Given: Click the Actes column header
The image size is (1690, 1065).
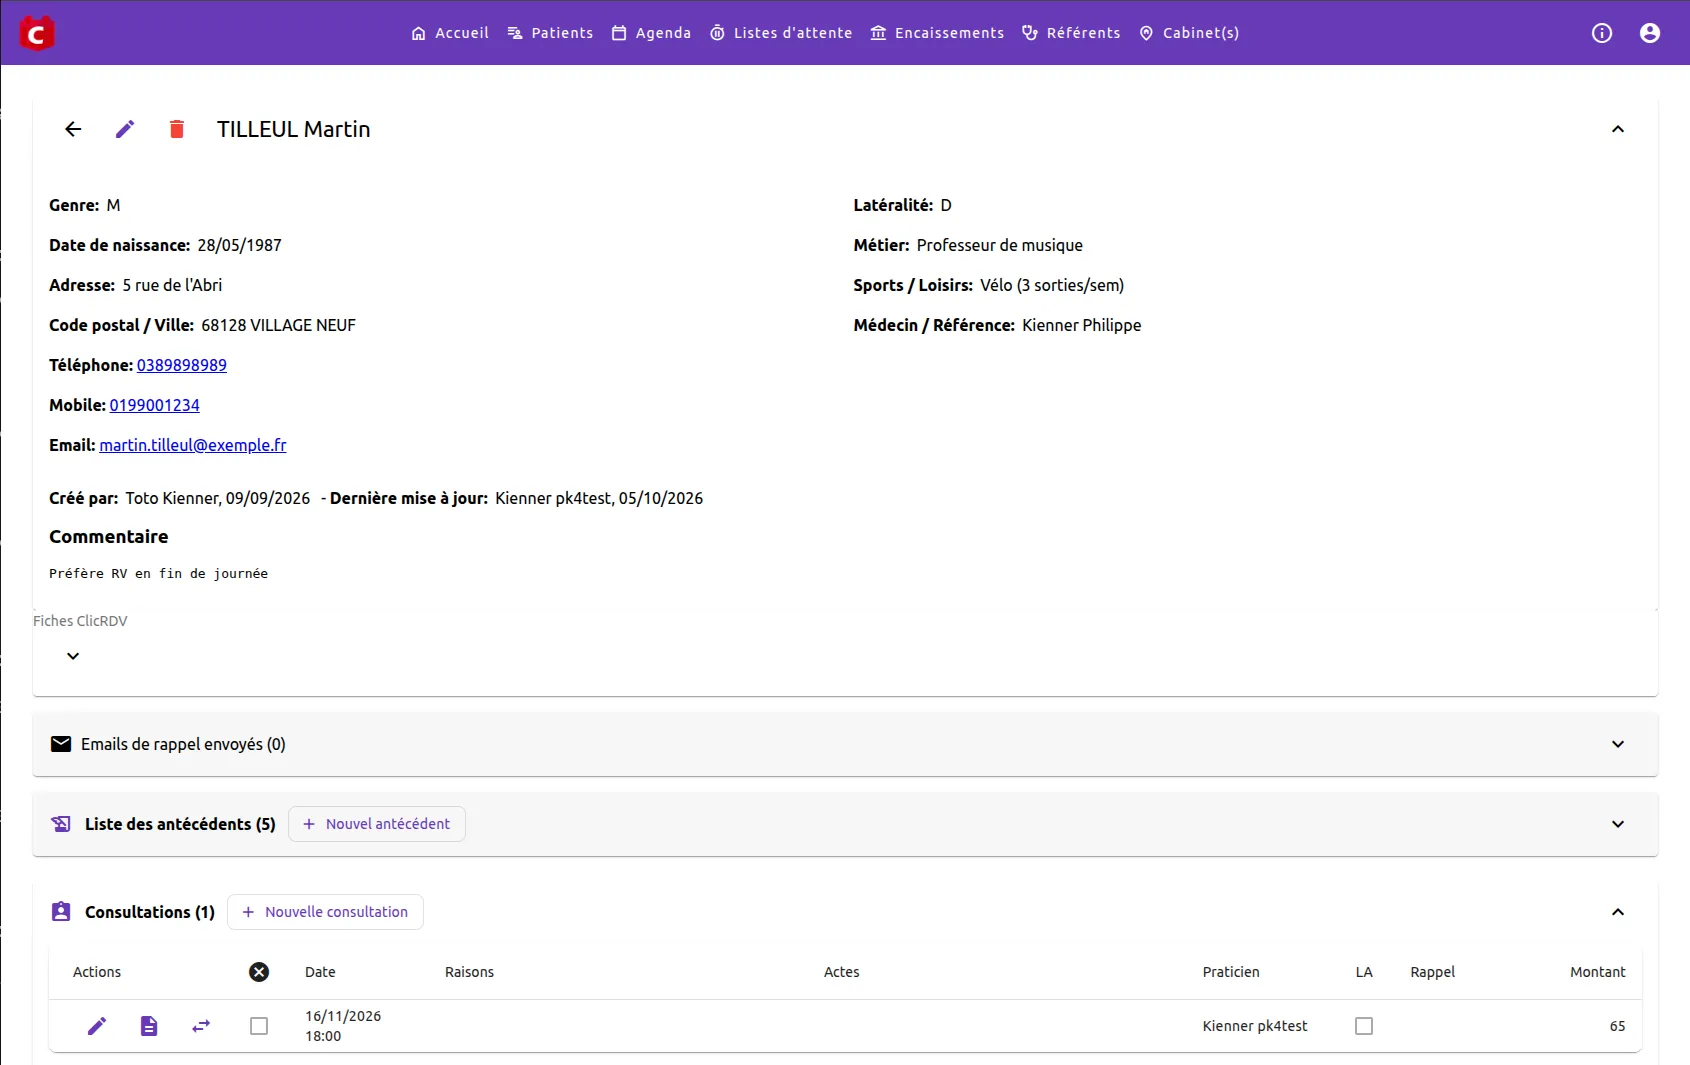Looking at the screenshot, I should (842, 972).
